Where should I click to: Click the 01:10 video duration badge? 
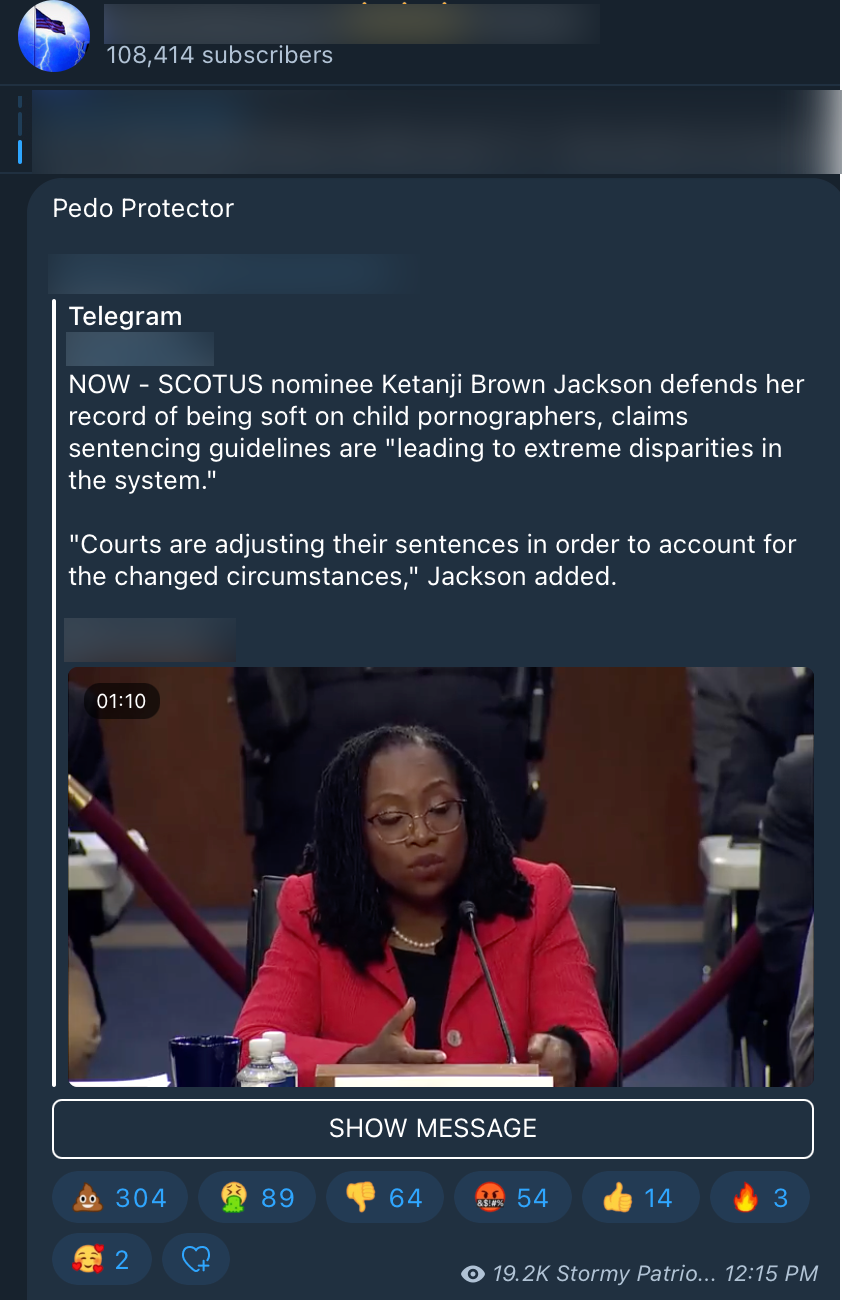click(121, 701)
